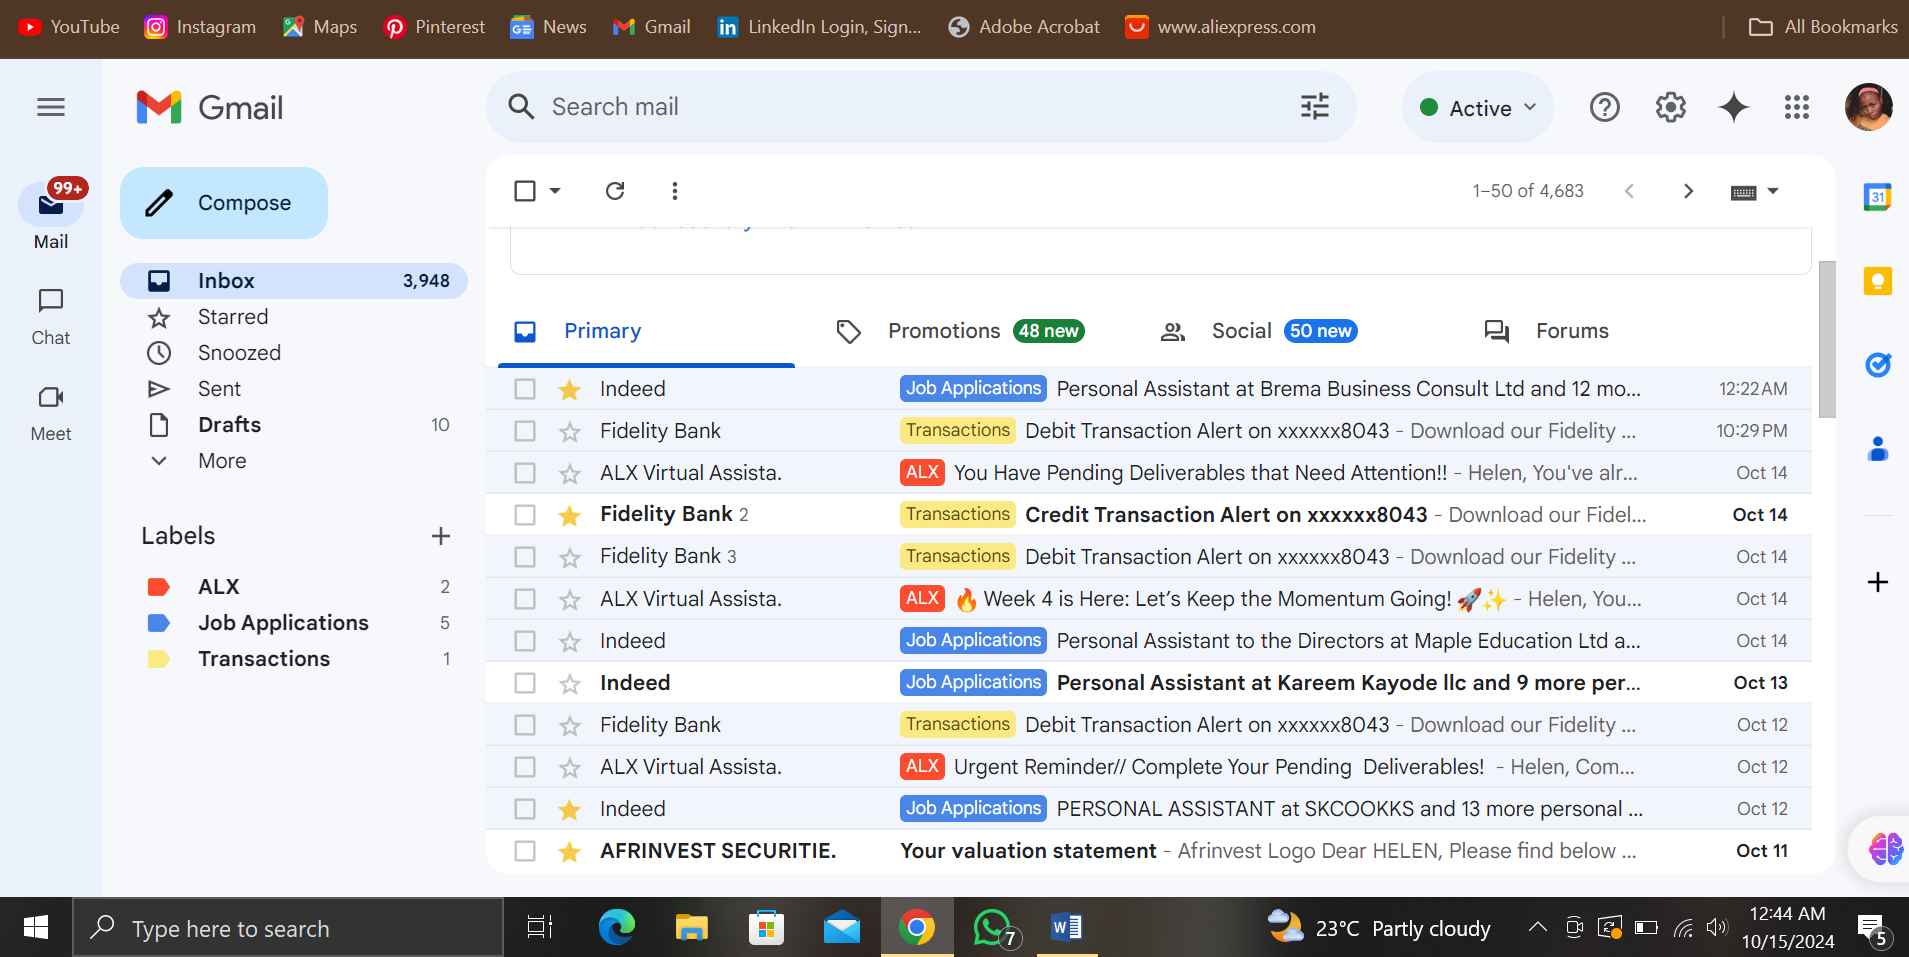Open the Job Applications label
The width and height of the screenshot is (1909, 957).
tap(283, 623)
